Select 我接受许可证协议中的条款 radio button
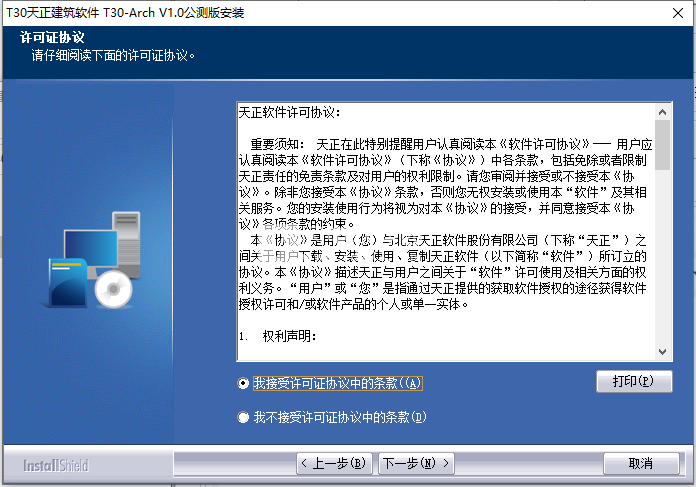Screen dimensions: 696x487 coord(243,383)
